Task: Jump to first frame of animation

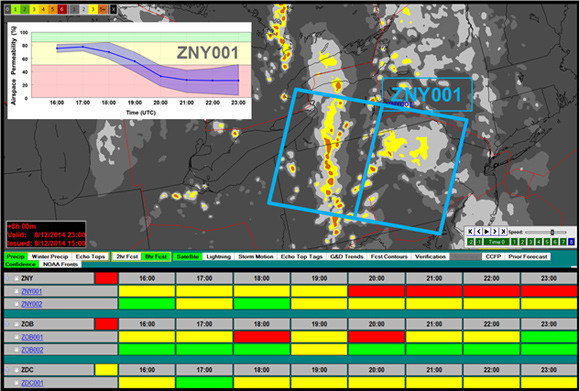Action: [x=470, y=231]
